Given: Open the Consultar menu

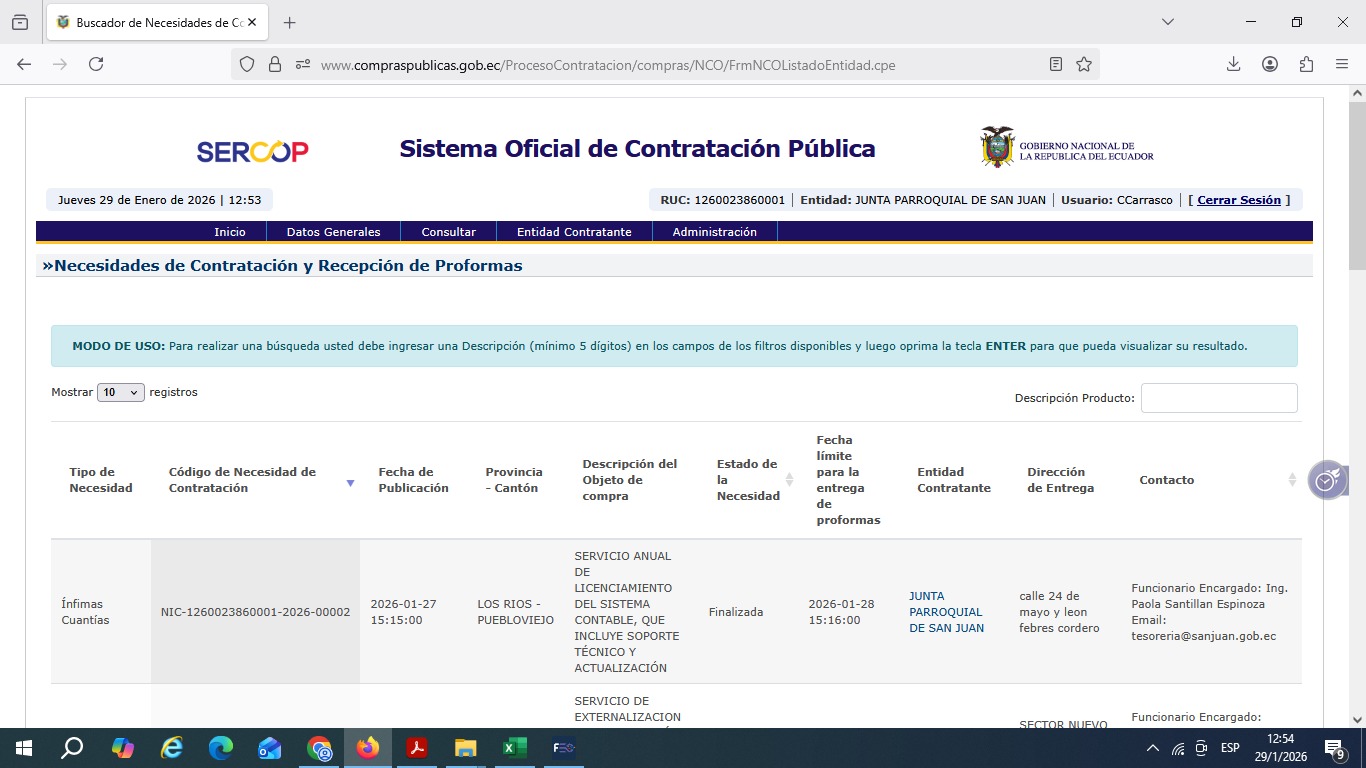Looking at the screenshot, I should click(448, 232).
